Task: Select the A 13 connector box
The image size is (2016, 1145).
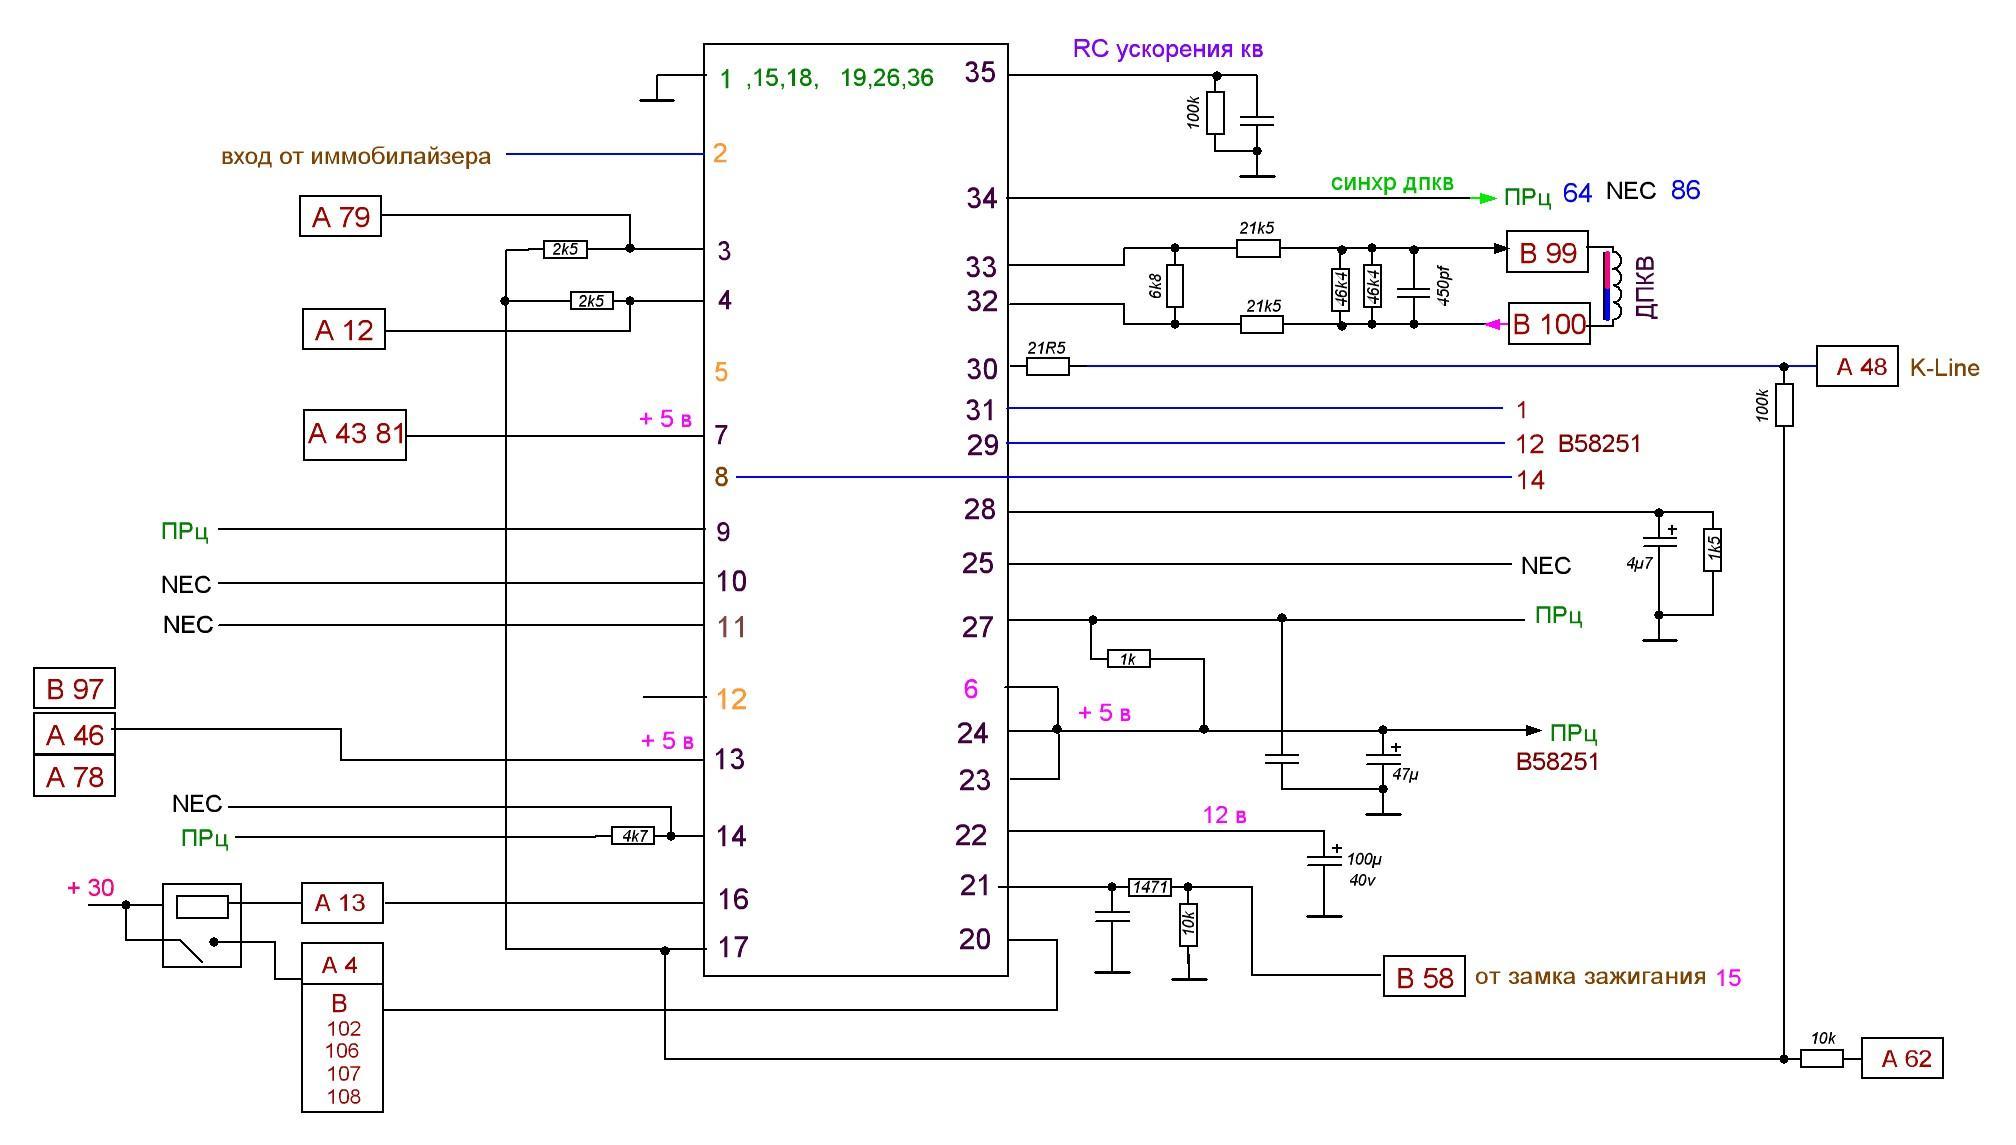Action: (341, 903)
